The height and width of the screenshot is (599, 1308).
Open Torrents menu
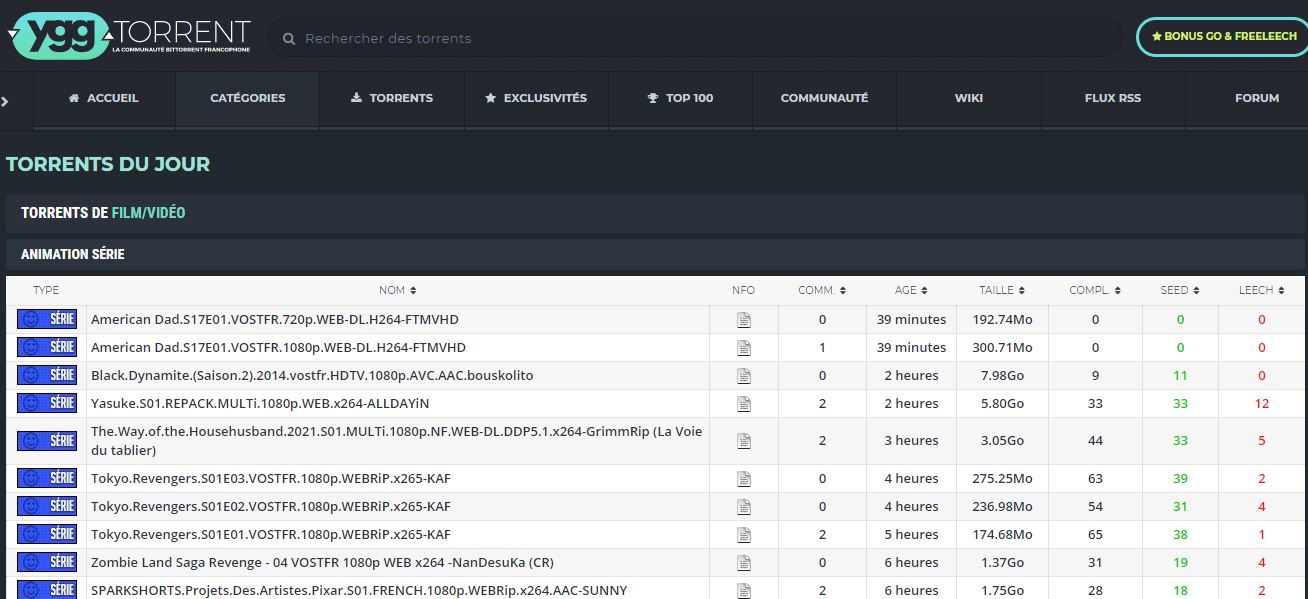click(x=392, y=98)
